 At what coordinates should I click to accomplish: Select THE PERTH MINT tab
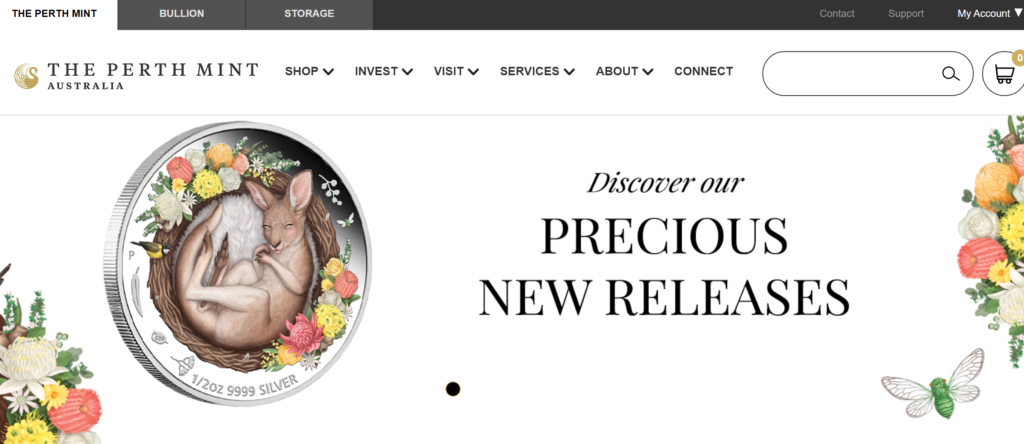click(x=54, y=14)
